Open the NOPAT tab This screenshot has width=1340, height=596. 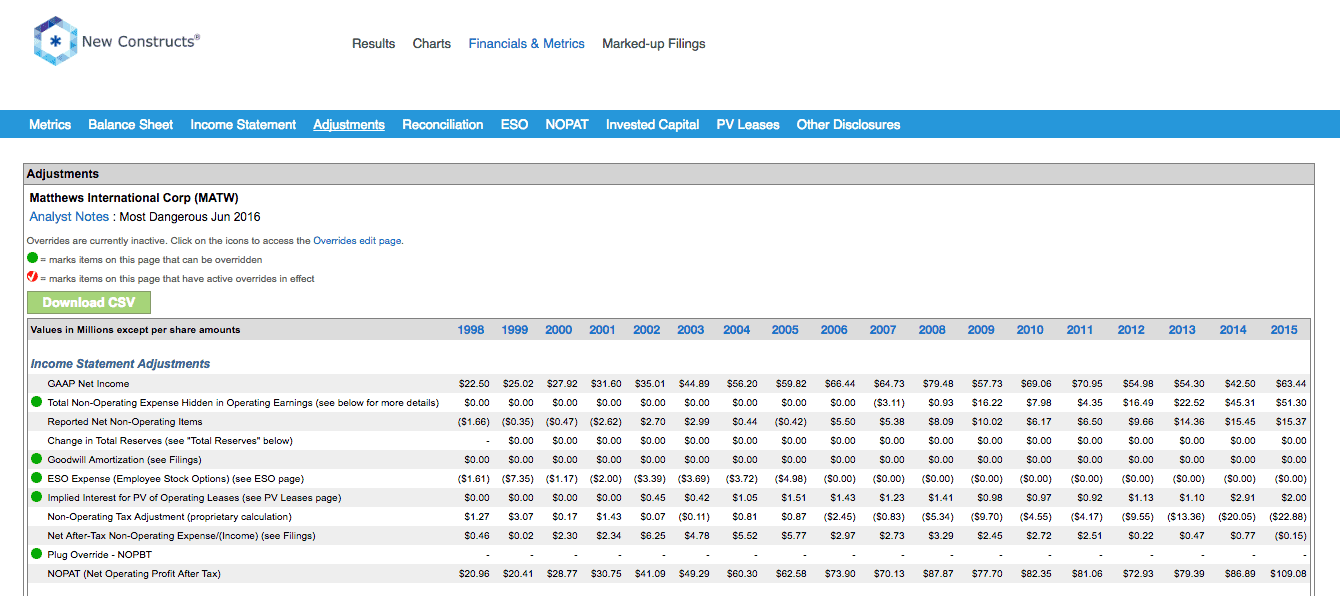[567, 125]
